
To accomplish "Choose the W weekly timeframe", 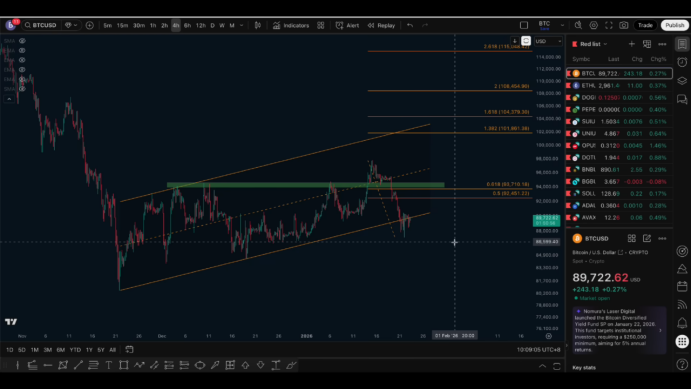I will (x=222, y=26).
